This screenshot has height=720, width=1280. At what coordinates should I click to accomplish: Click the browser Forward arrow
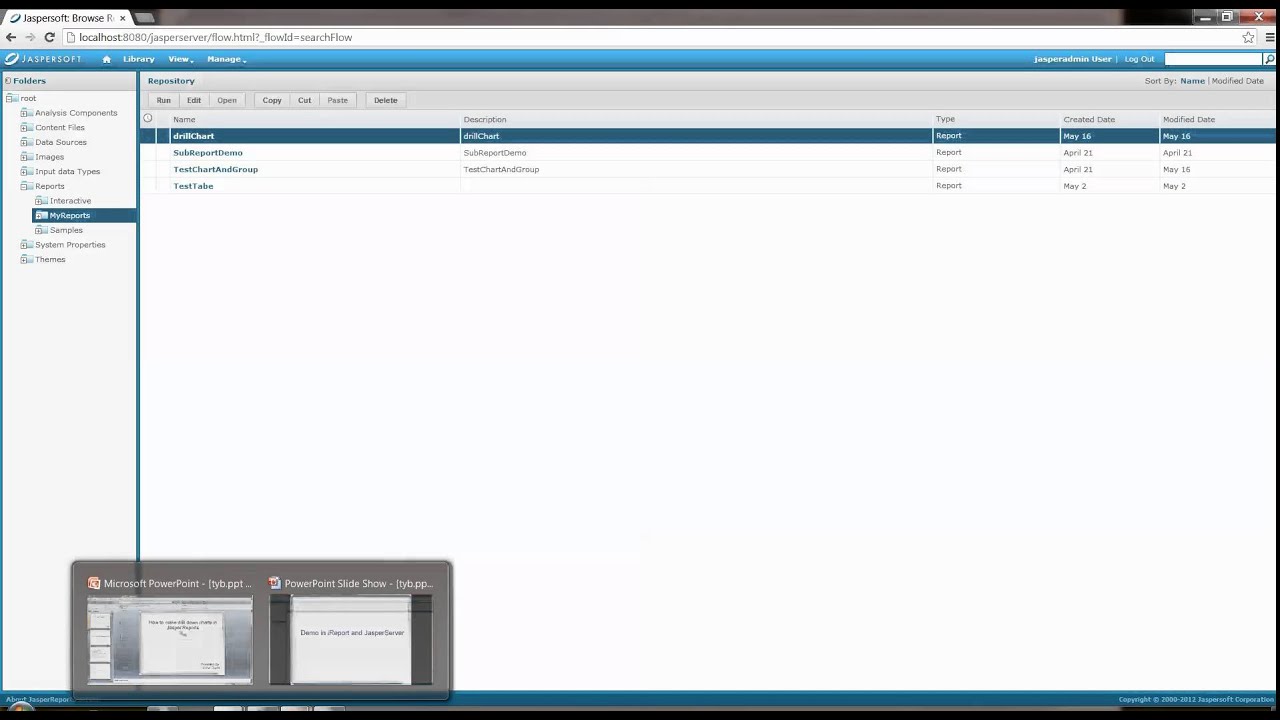click(x=30, y=37)
